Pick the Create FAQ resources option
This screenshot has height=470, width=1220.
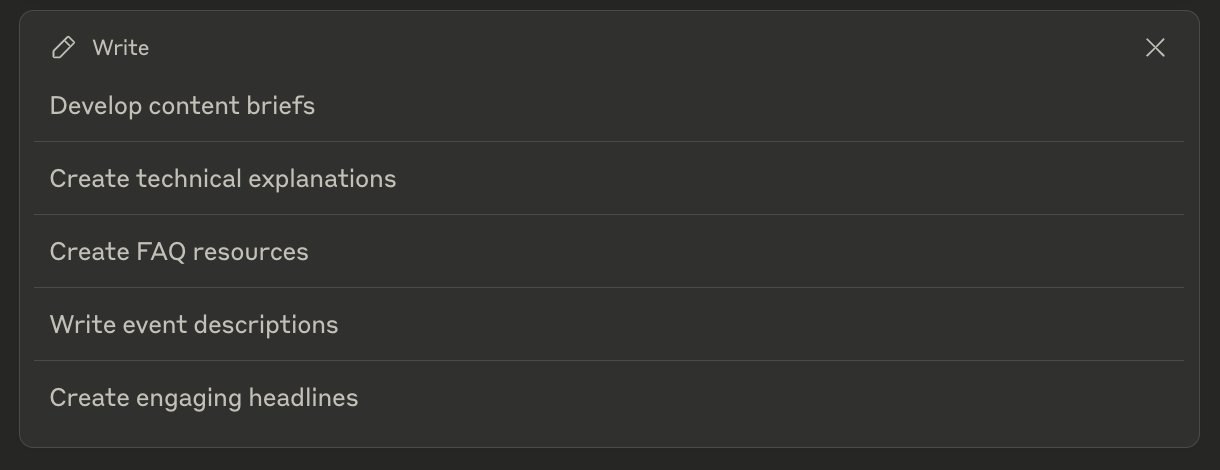coord(609,252)
